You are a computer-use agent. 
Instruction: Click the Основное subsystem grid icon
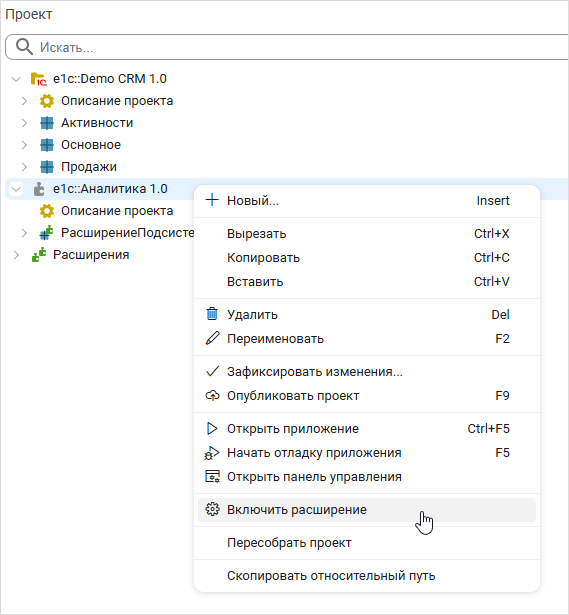[x=47, y=145]
